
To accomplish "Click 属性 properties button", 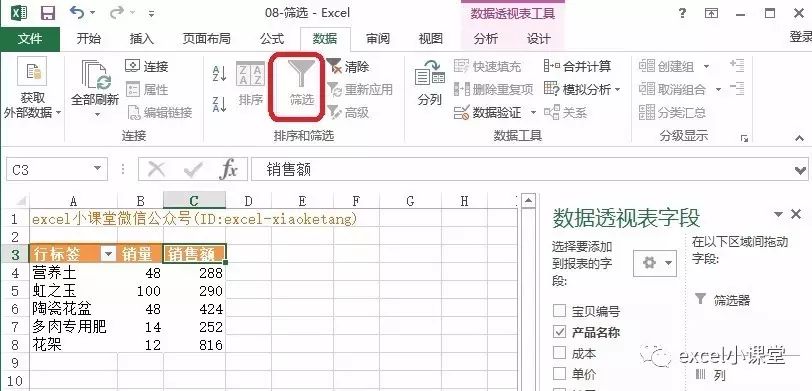I will tap(147, 90).
